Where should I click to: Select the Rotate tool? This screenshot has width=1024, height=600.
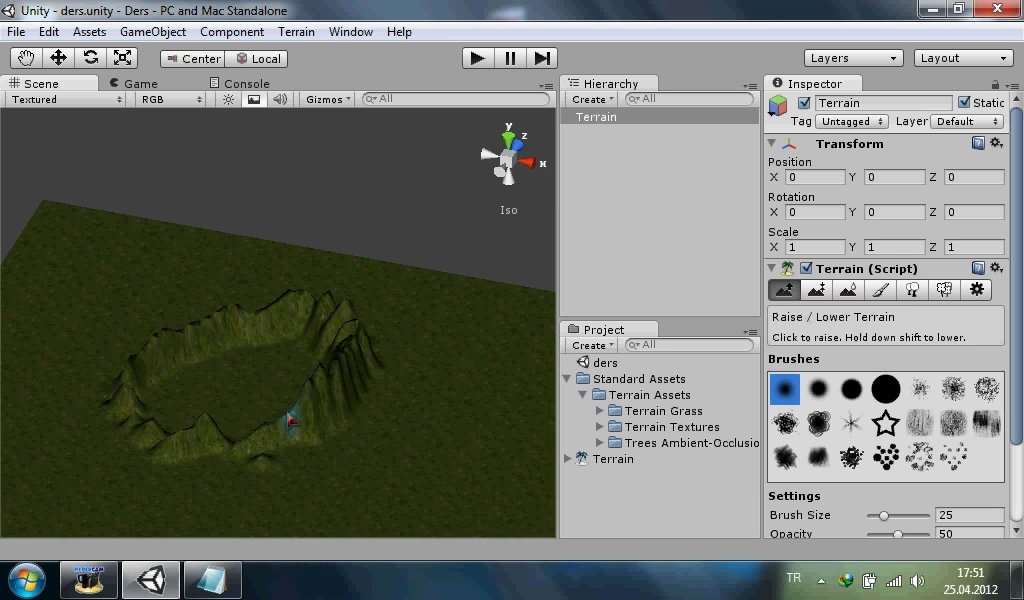pyautogui.click(x=90, y=58)
